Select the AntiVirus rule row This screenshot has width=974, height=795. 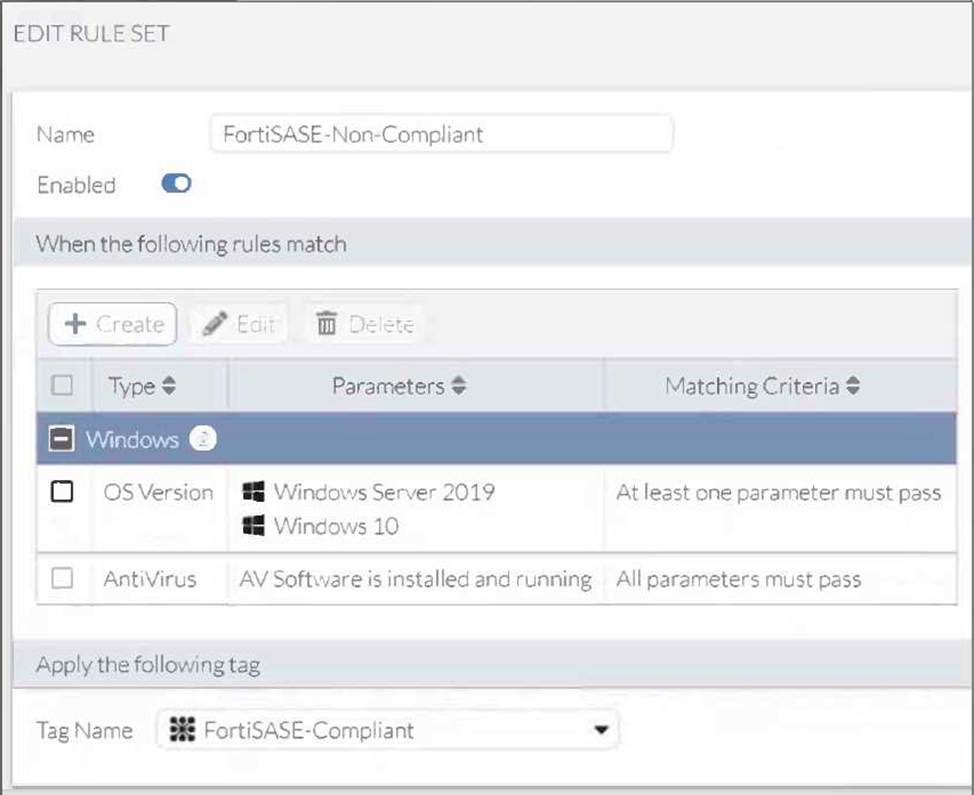click(415, 579)
